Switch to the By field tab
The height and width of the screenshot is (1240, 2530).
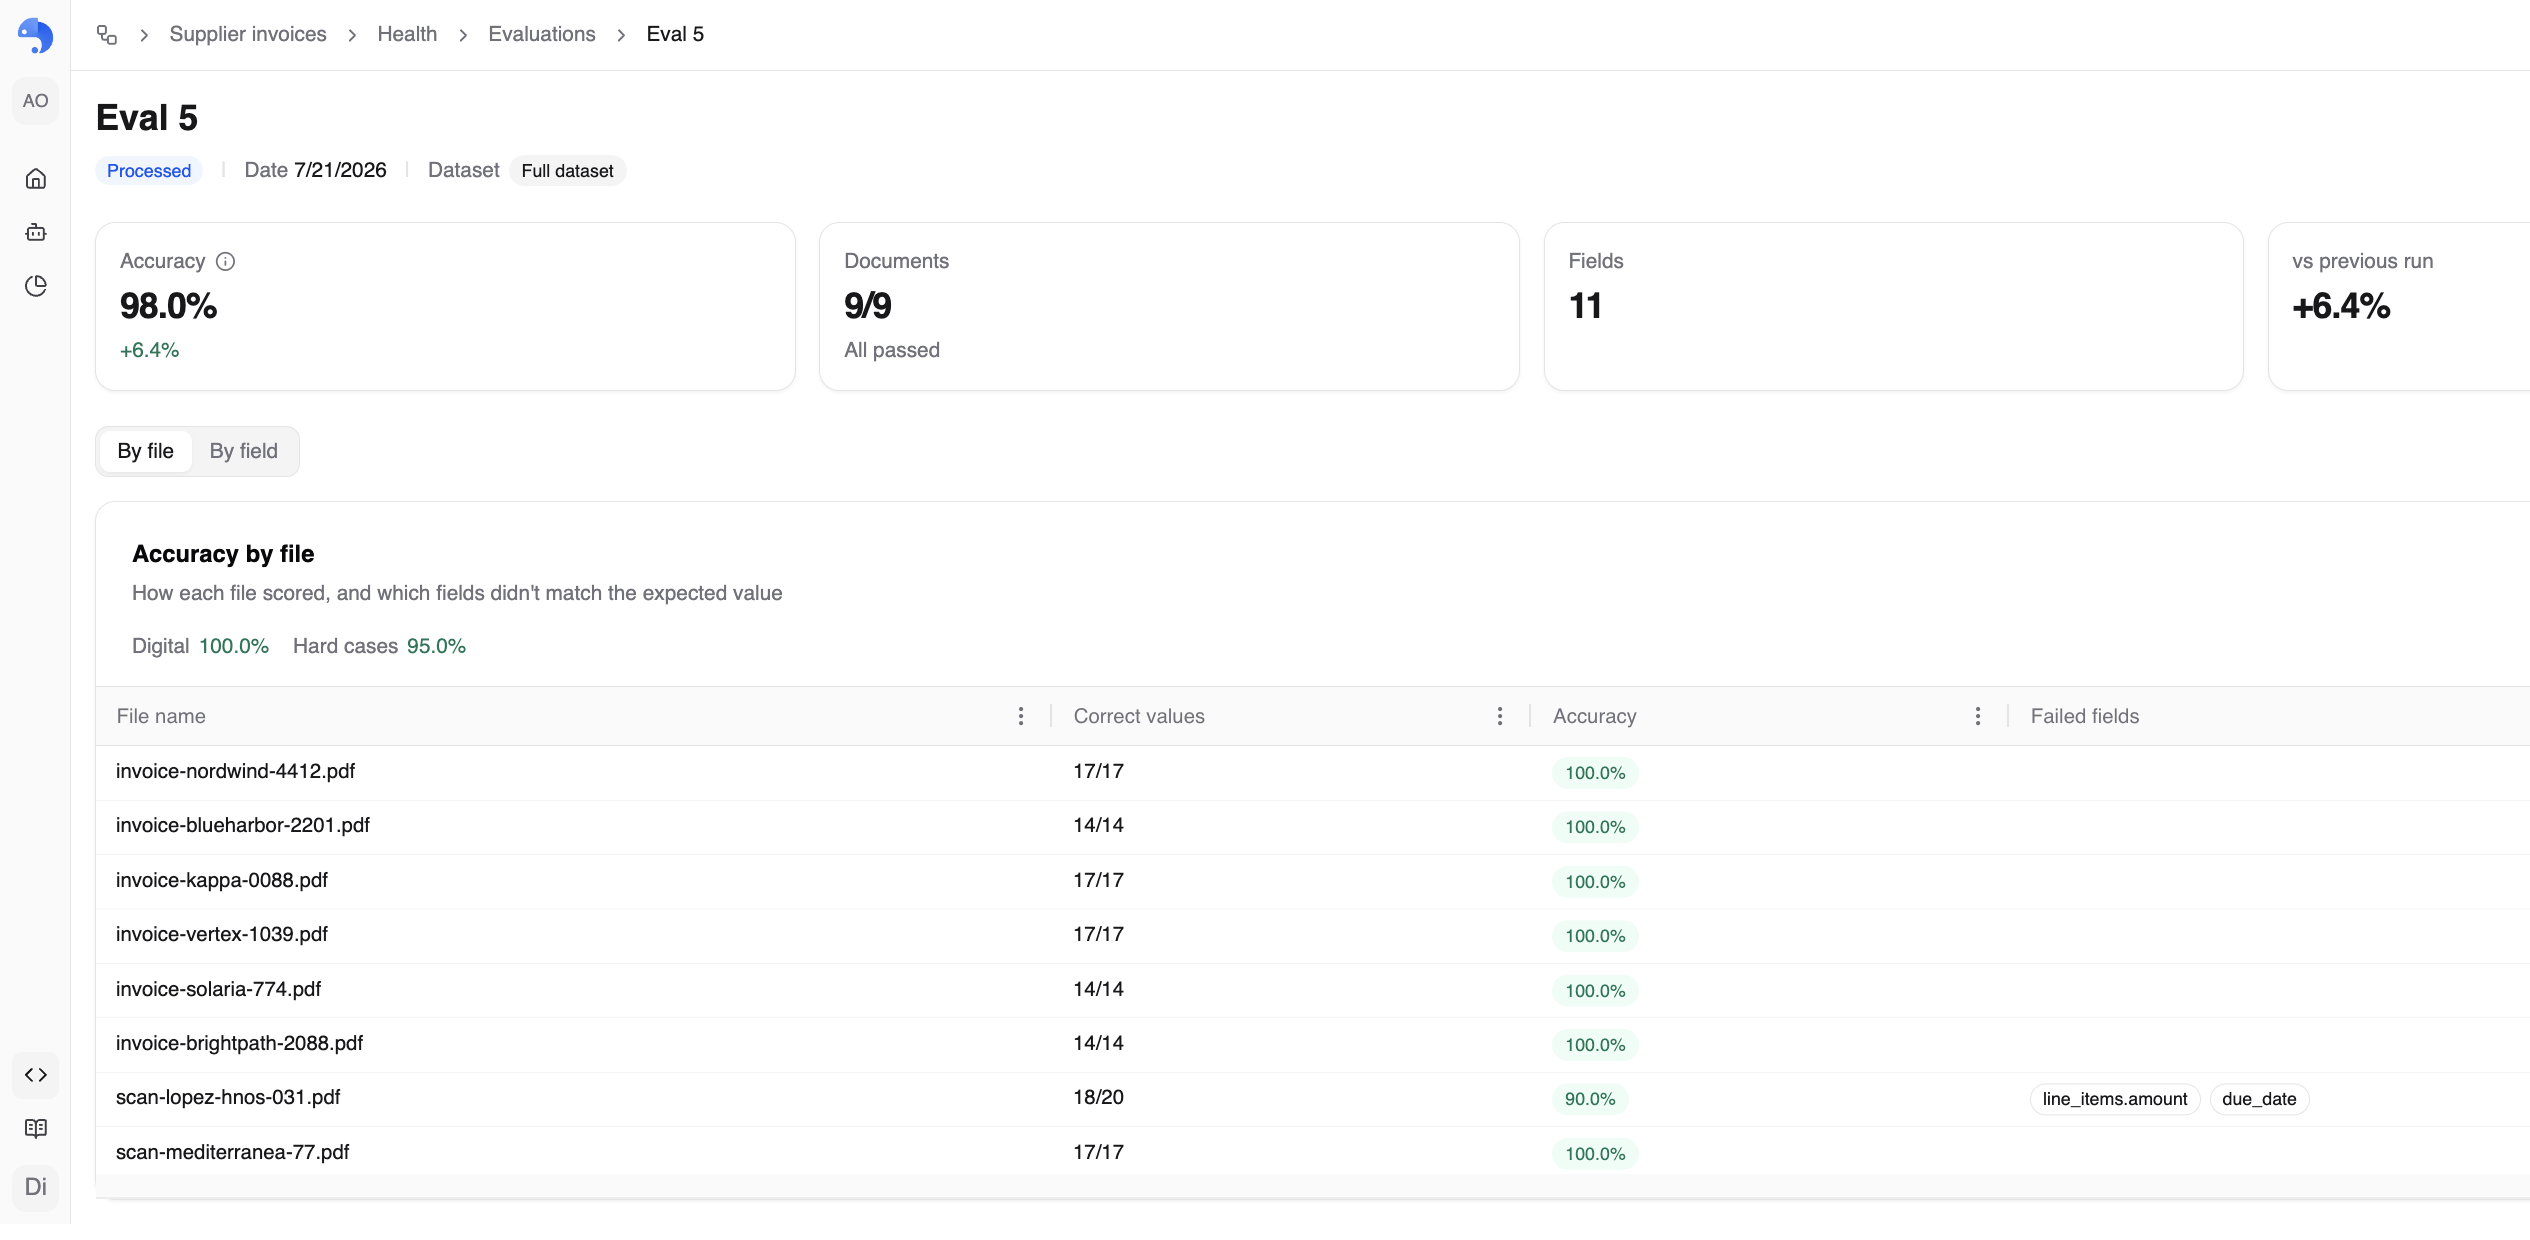pyautogui.click(x=243, y=451)
